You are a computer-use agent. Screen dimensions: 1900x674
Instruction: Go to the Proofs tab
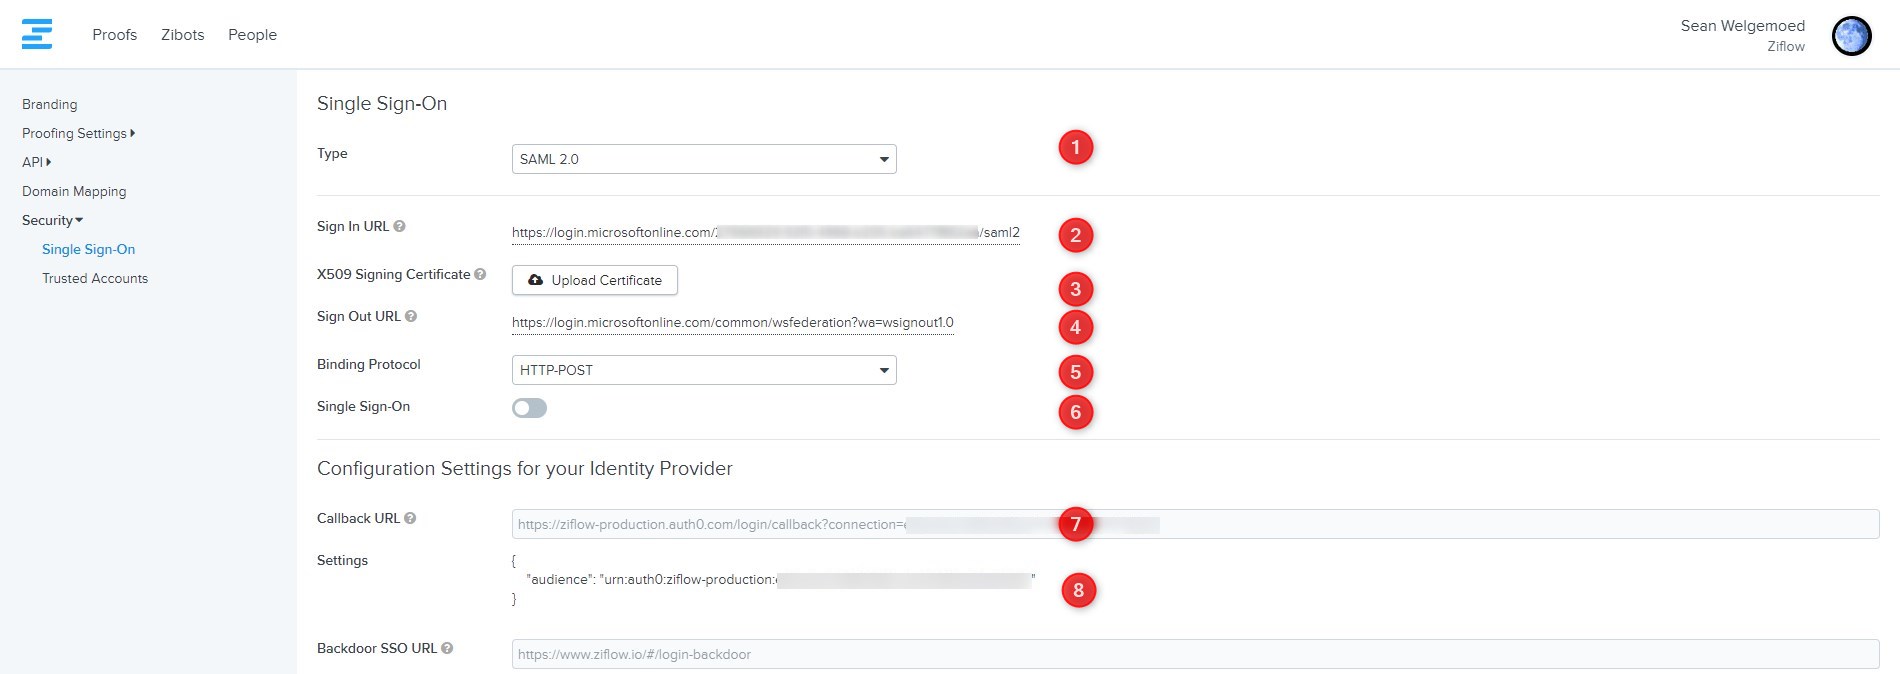coord(114,35)
